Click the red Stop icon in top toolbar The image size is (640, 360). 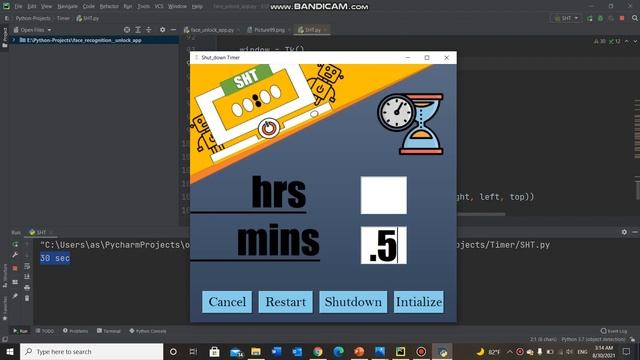tap(622, 18)
